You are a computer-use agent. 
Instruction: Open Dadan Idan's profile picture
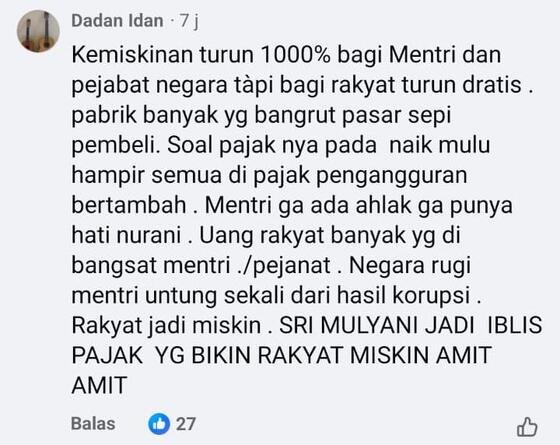[38, 31]
